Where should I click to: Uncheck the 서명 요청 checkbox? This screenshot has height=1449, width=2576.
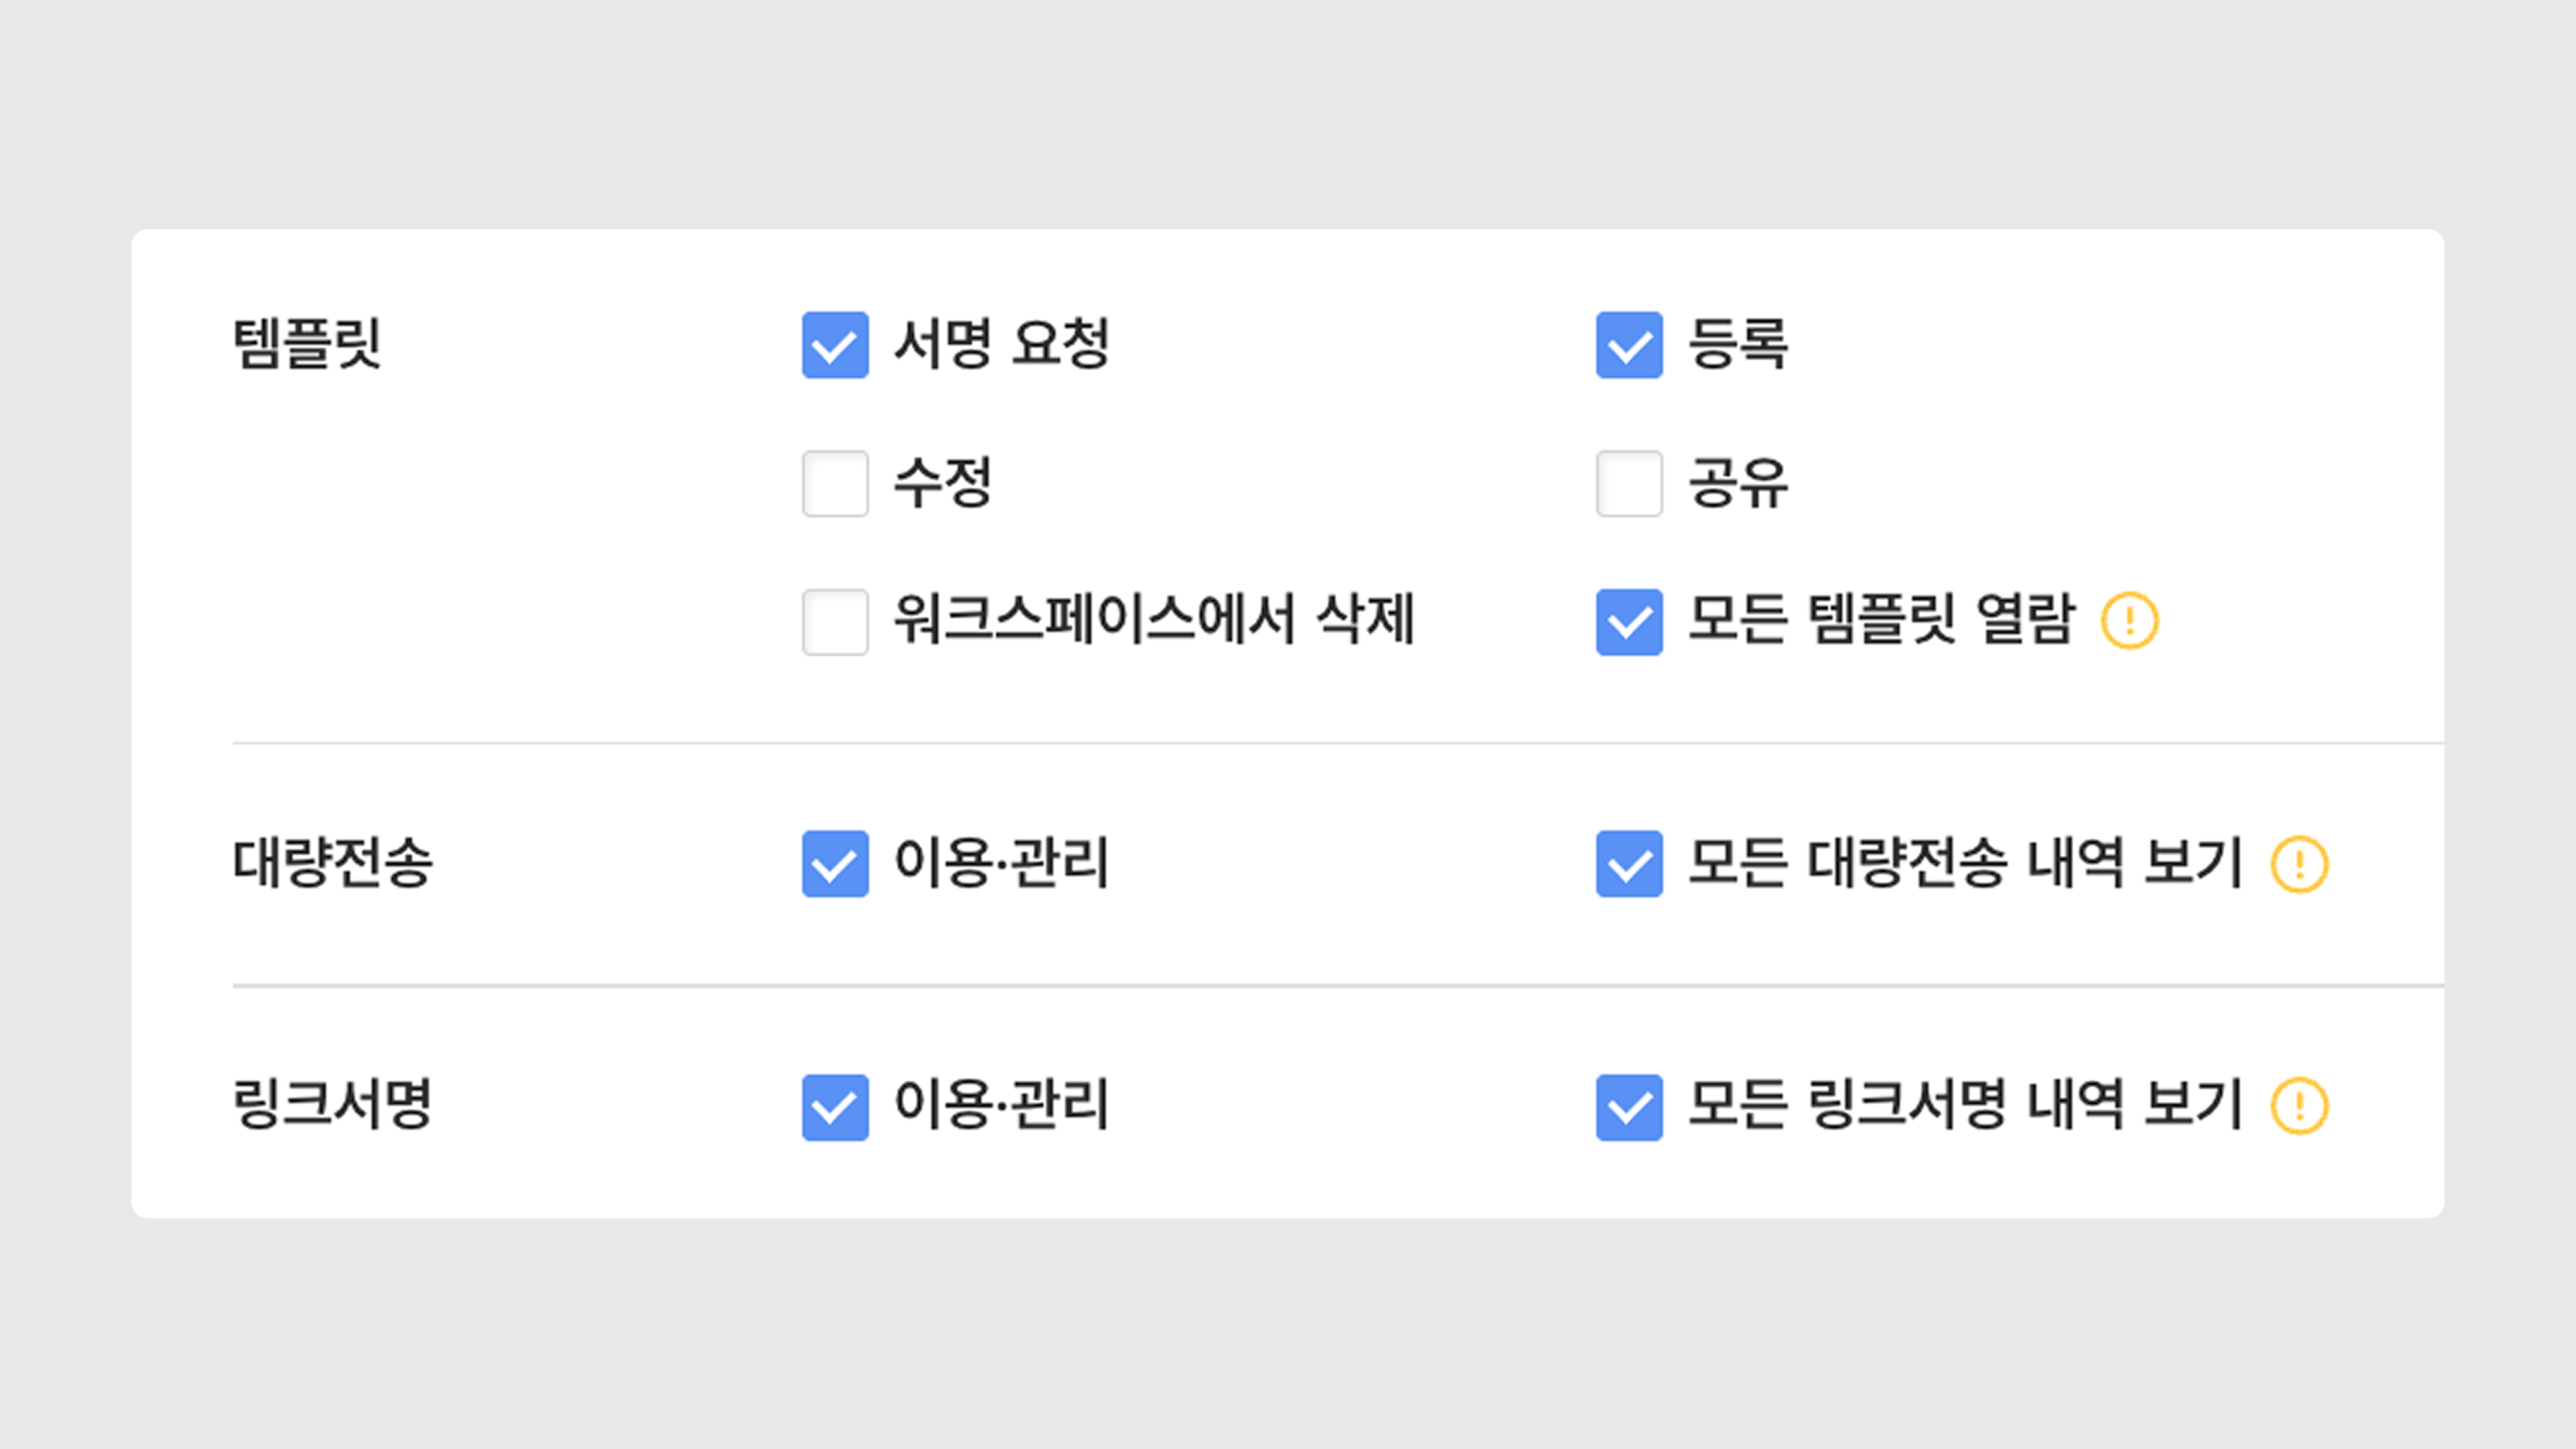pyautogui.click(x=835, y=345)
